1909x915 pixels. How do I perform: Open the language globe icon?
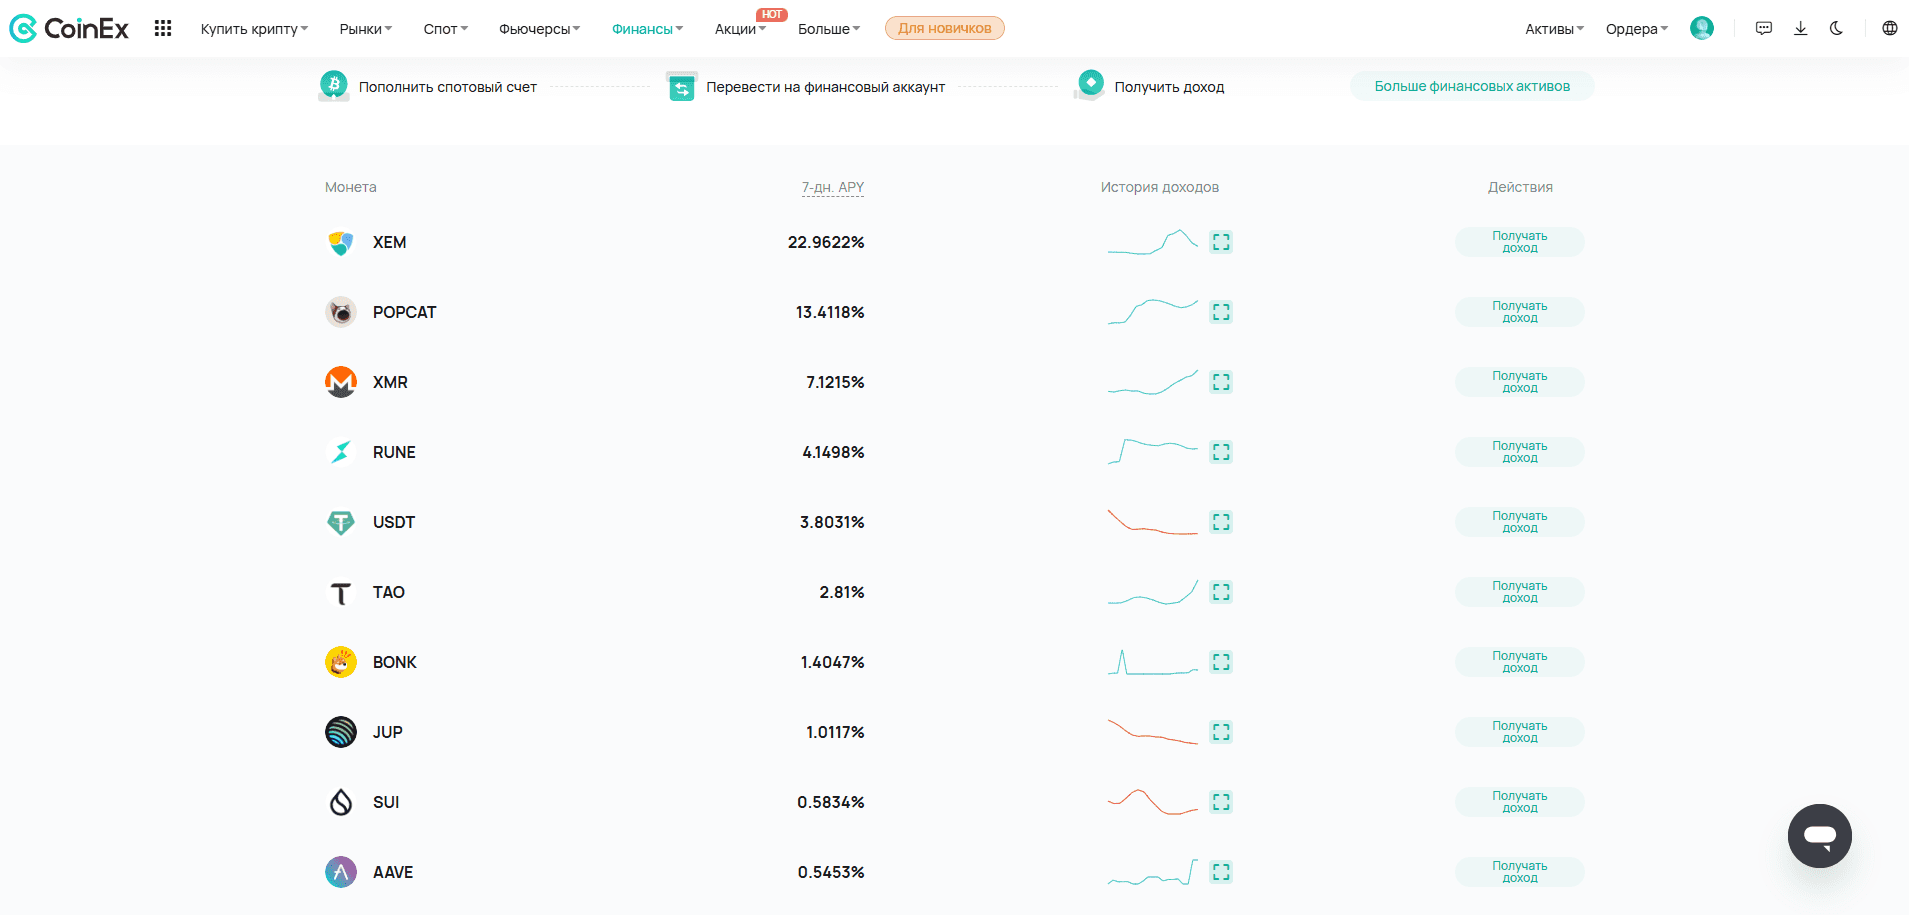(1889, 28)
